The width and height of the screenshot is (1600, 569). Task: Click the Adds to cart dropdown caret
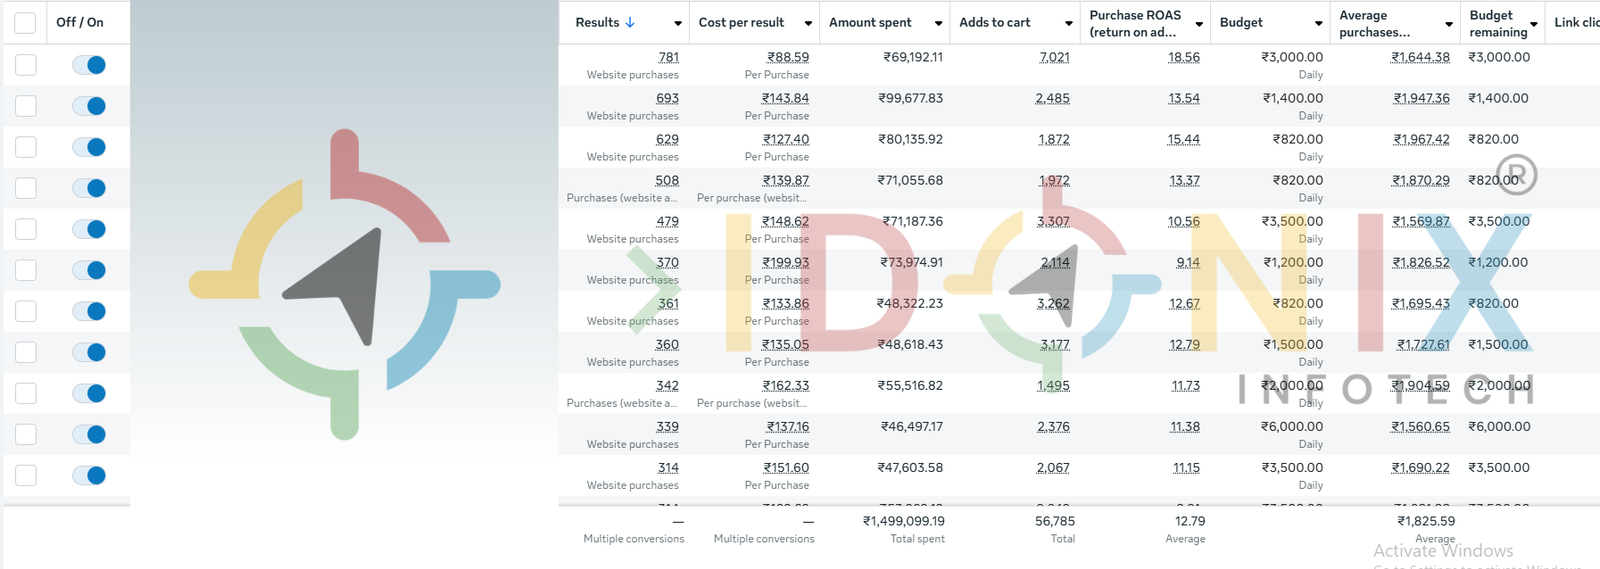click(x=1068, y=24)
